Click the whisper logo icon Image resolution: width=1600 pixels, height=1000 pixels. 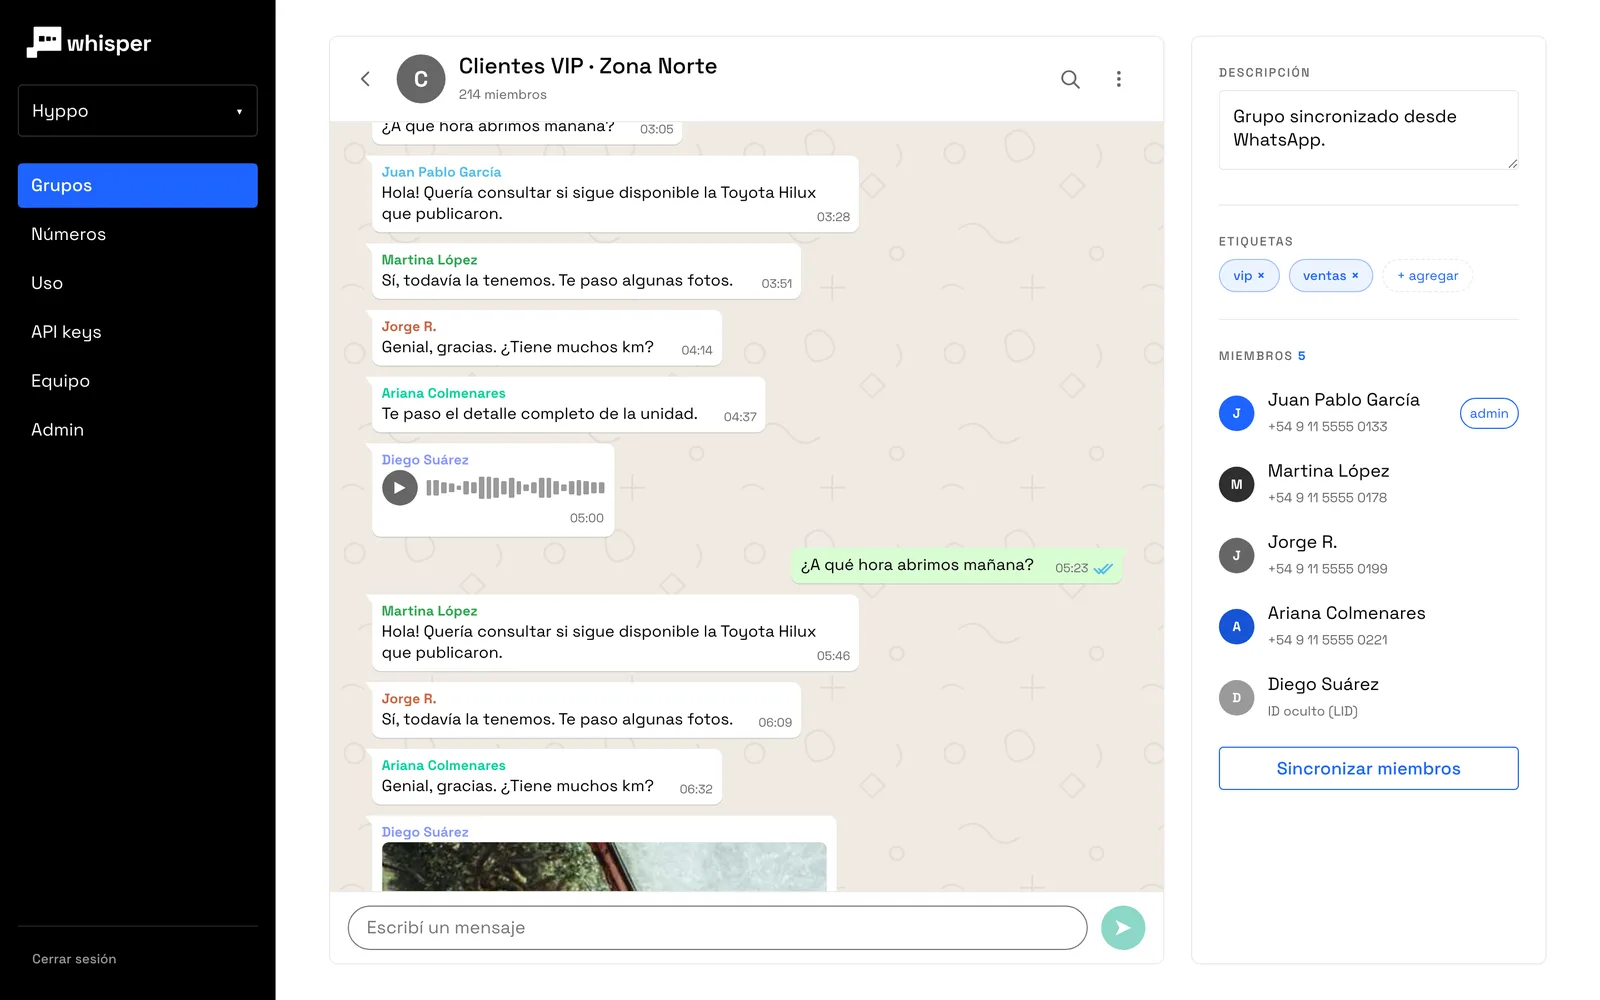(43, 42)
